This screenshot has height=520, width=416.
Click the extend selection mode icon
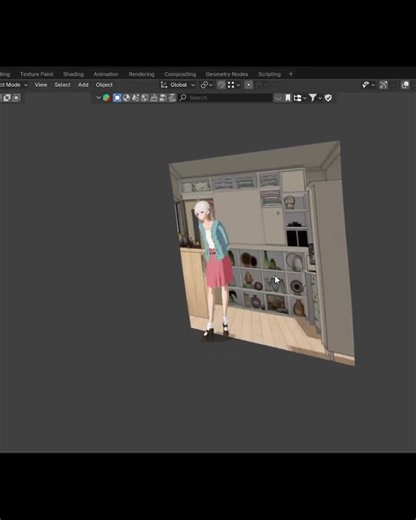pos(7,98)
